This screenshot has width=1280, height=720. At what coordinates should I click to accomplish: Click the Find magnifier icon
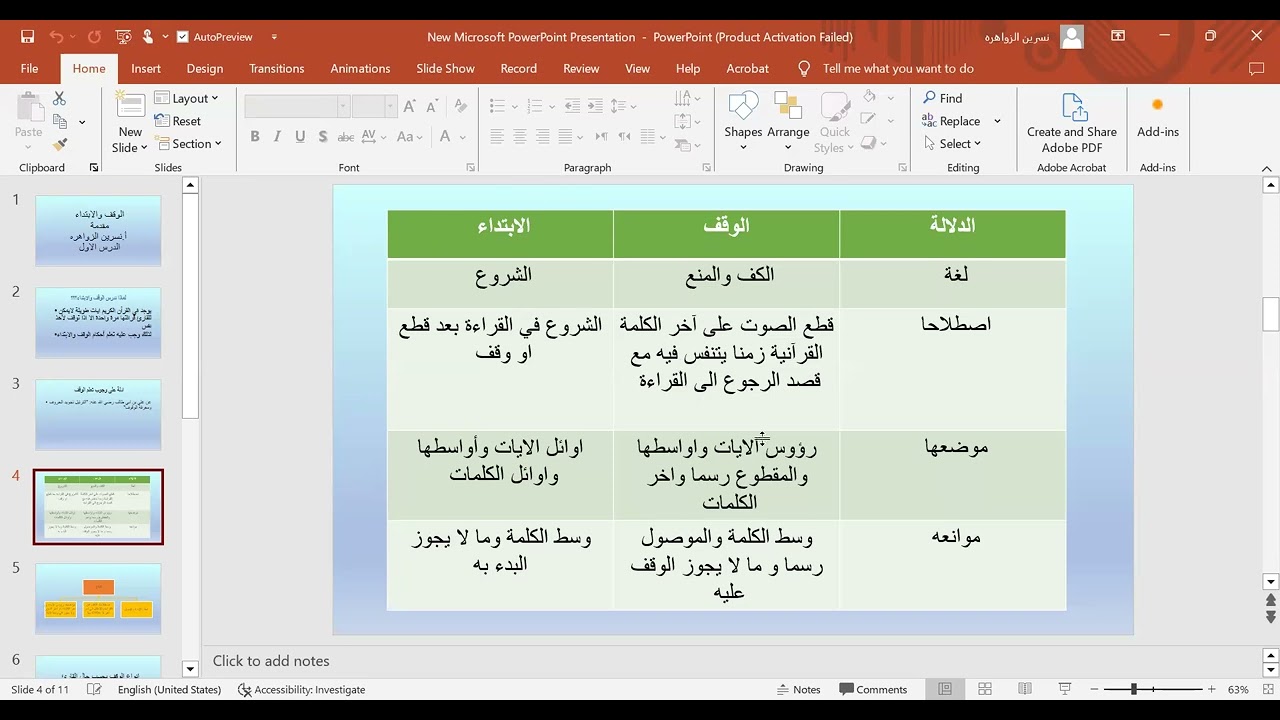click(x=929, y=98)
